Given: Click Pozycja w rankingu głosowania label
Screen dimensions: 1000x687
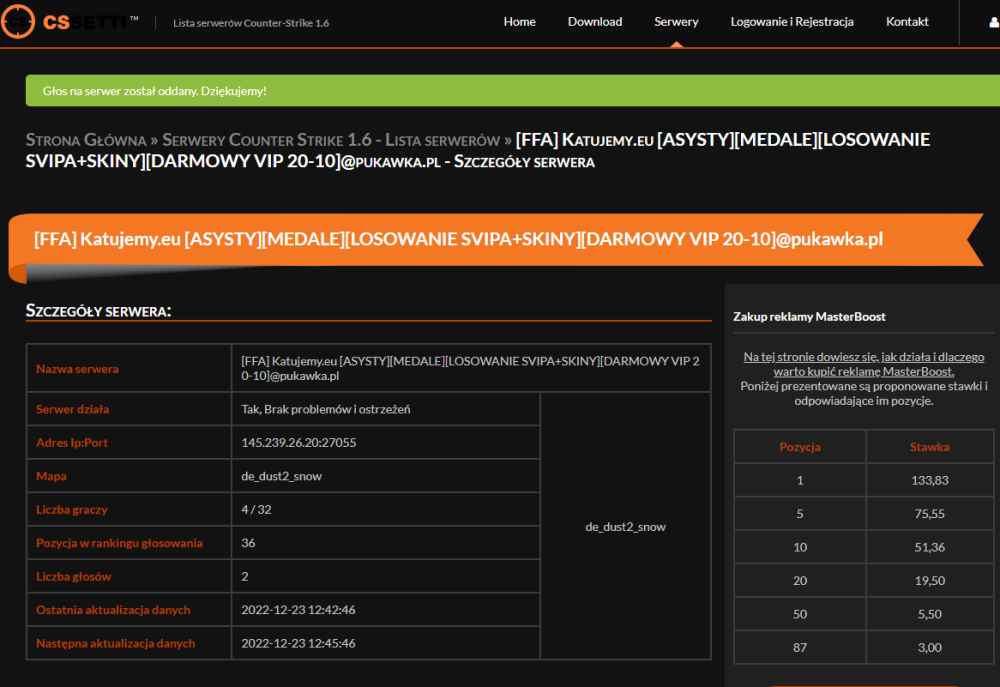Looking at the screenshot, I should click(119, 543).
